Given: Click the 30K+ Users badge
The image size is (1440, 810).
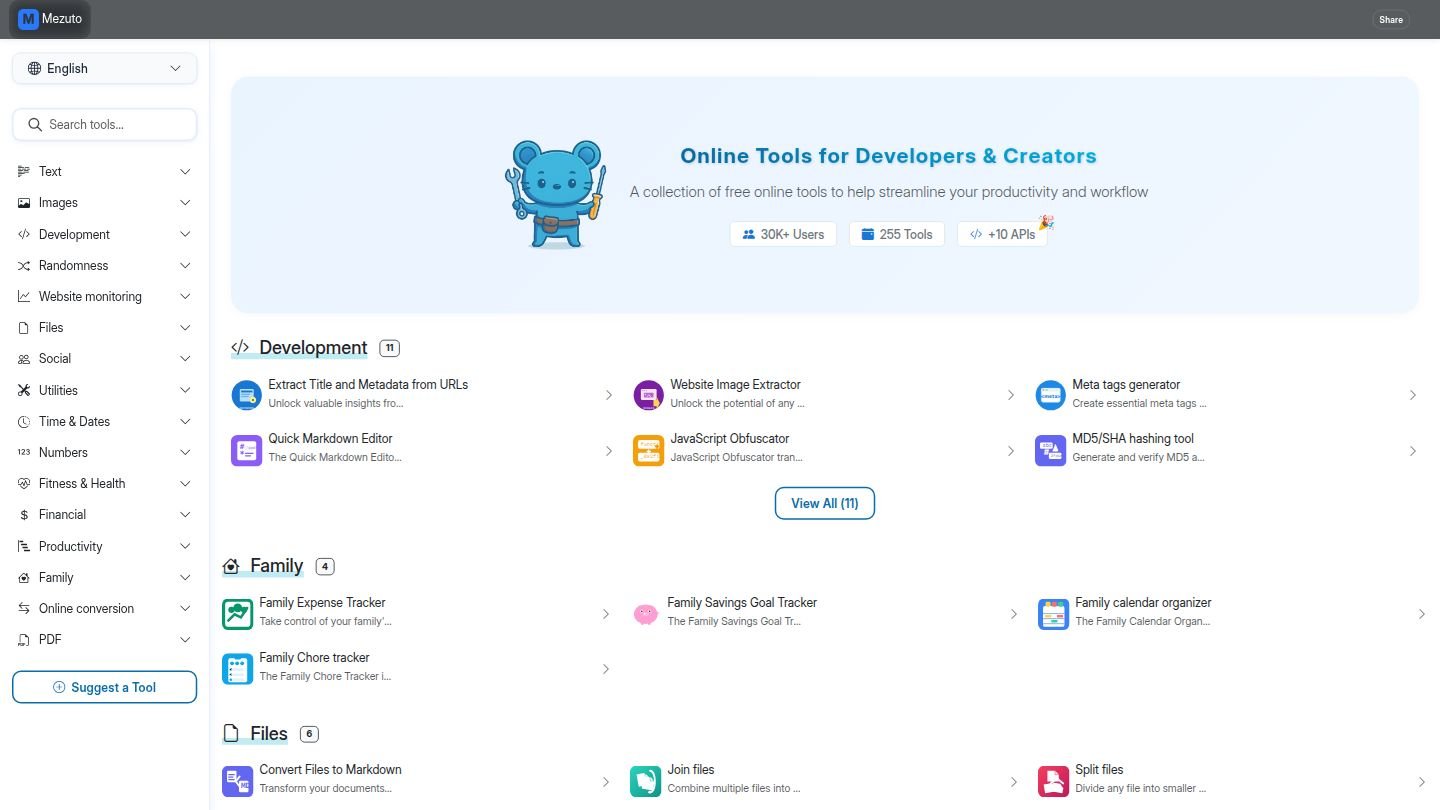Looking at the screenshot, I should click(783, 234).
